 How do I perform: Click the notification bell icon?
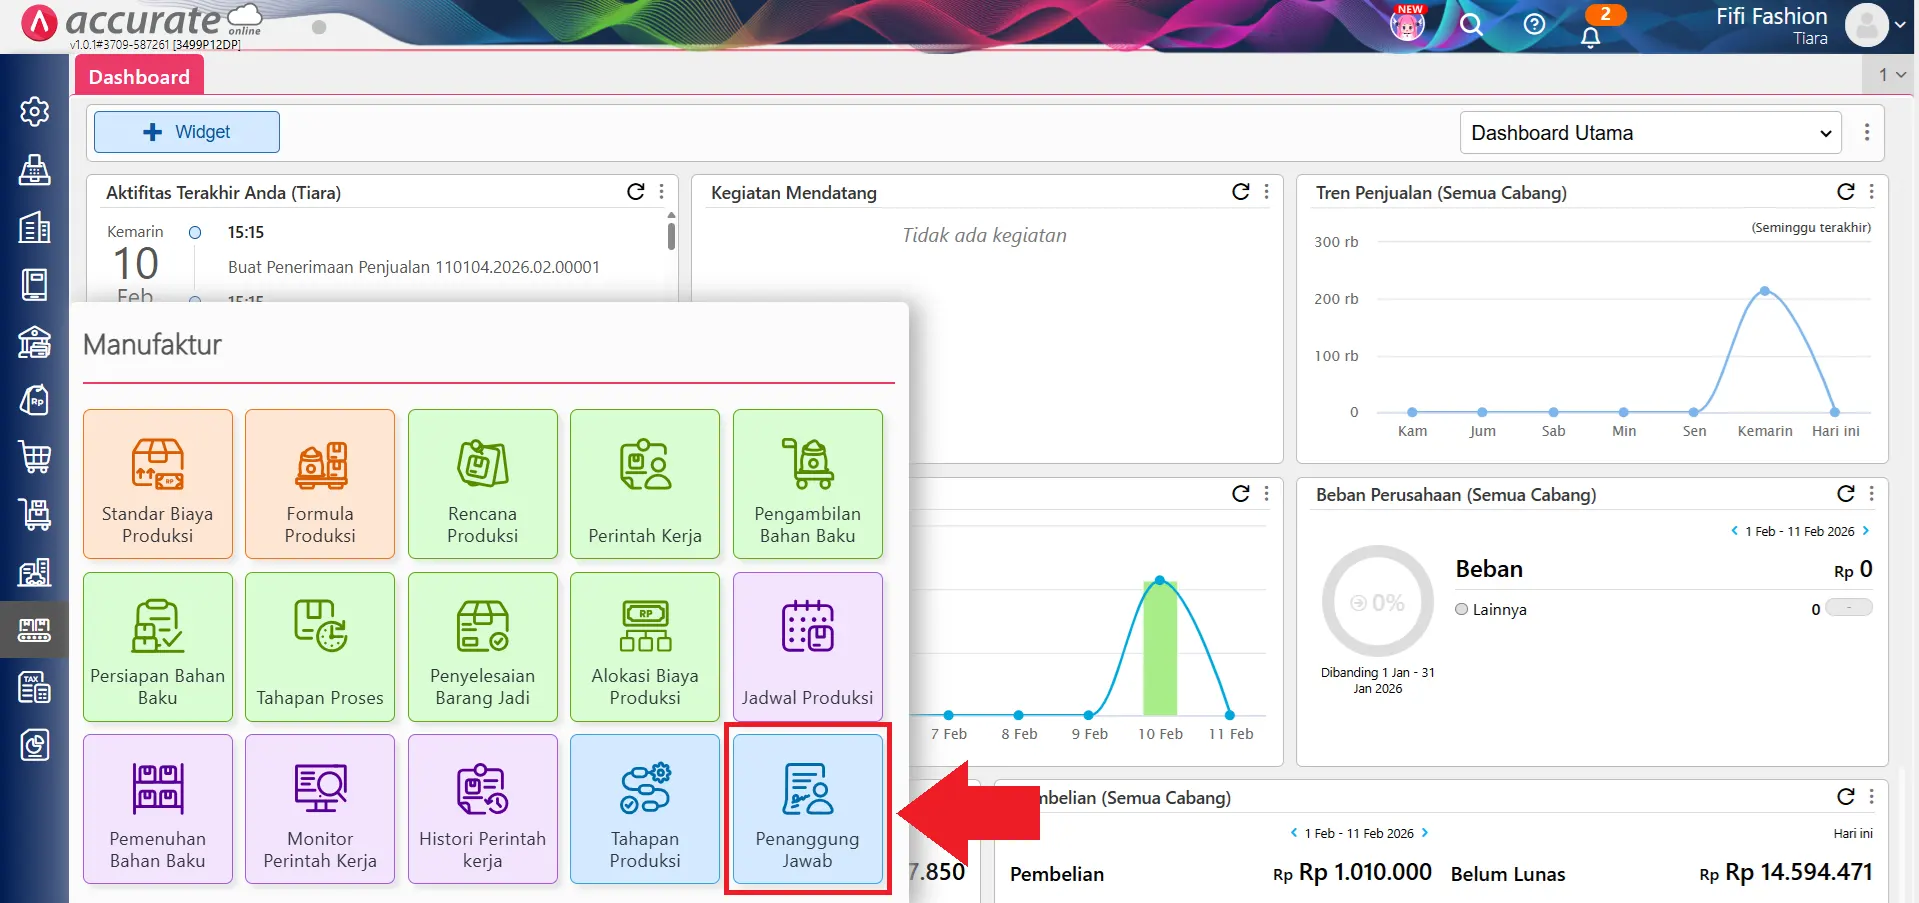coord(1590,37)
